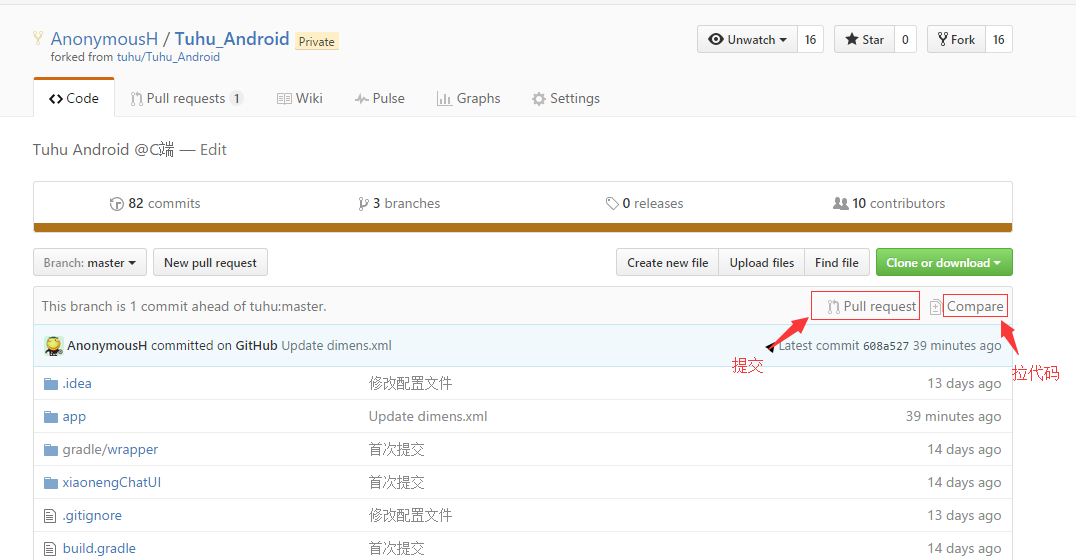Image resolution: width=1076 pixels, height=560 pixels.
Task: Go to the Pulse tab
Action: point(379,98)
